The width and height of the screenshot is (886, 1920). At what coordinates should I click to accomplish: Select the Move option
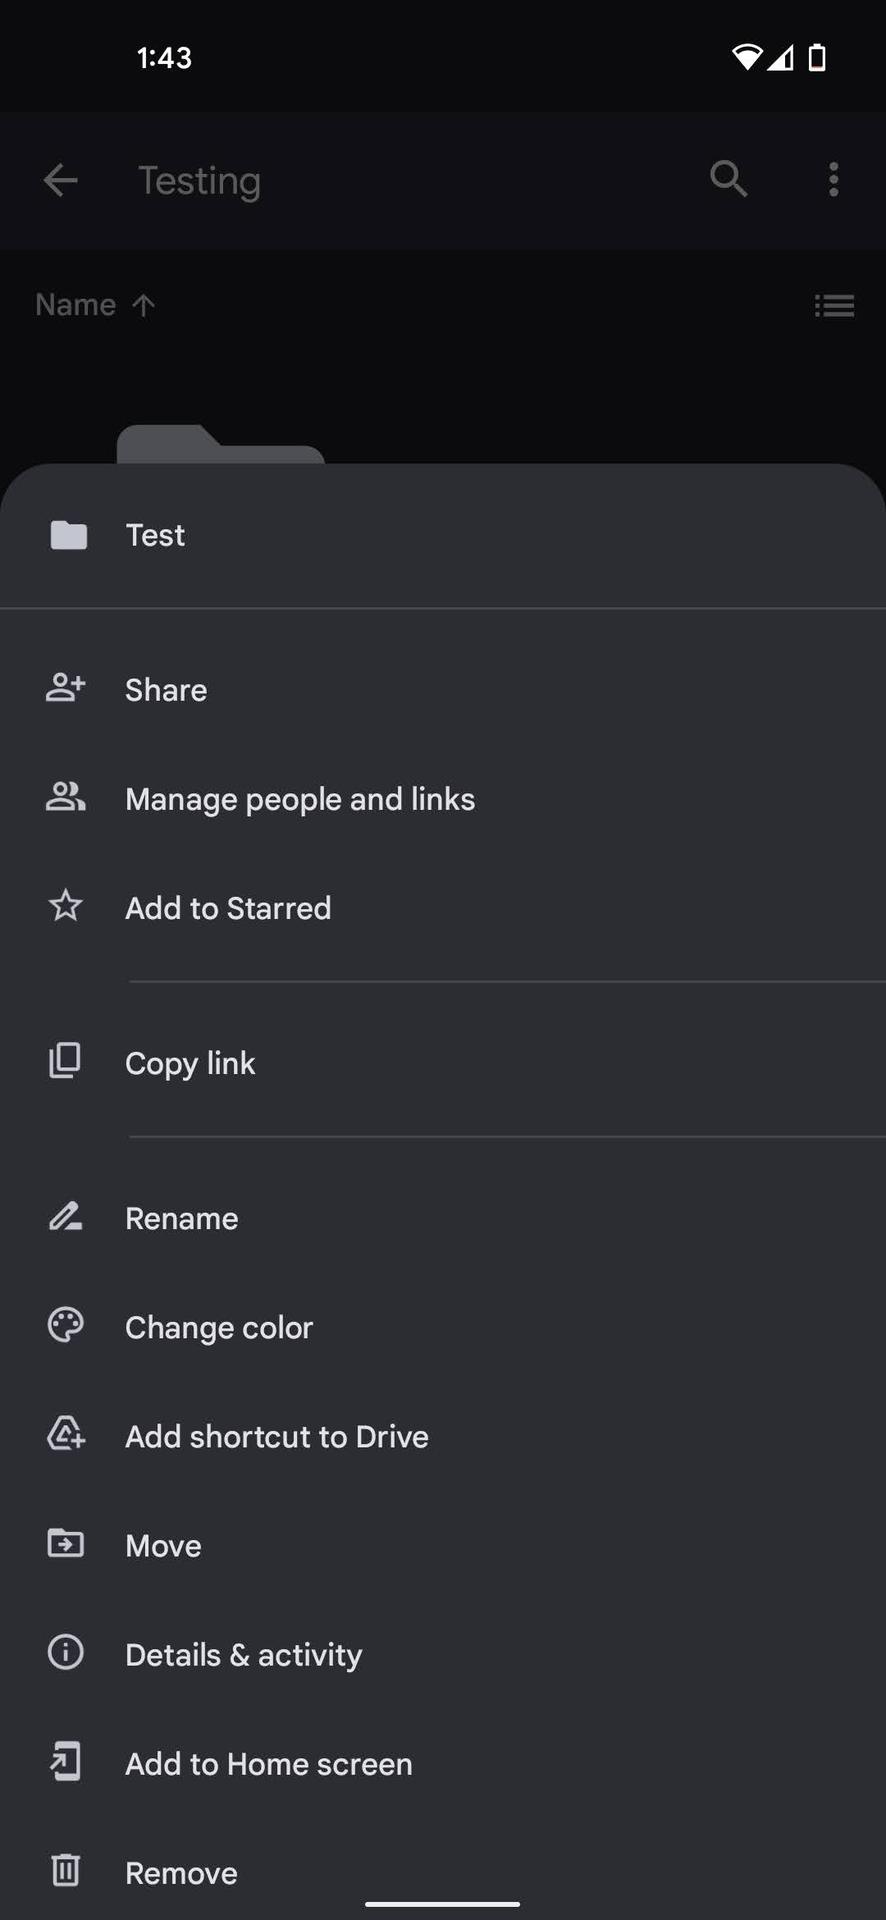click(x=163, y=1546)
